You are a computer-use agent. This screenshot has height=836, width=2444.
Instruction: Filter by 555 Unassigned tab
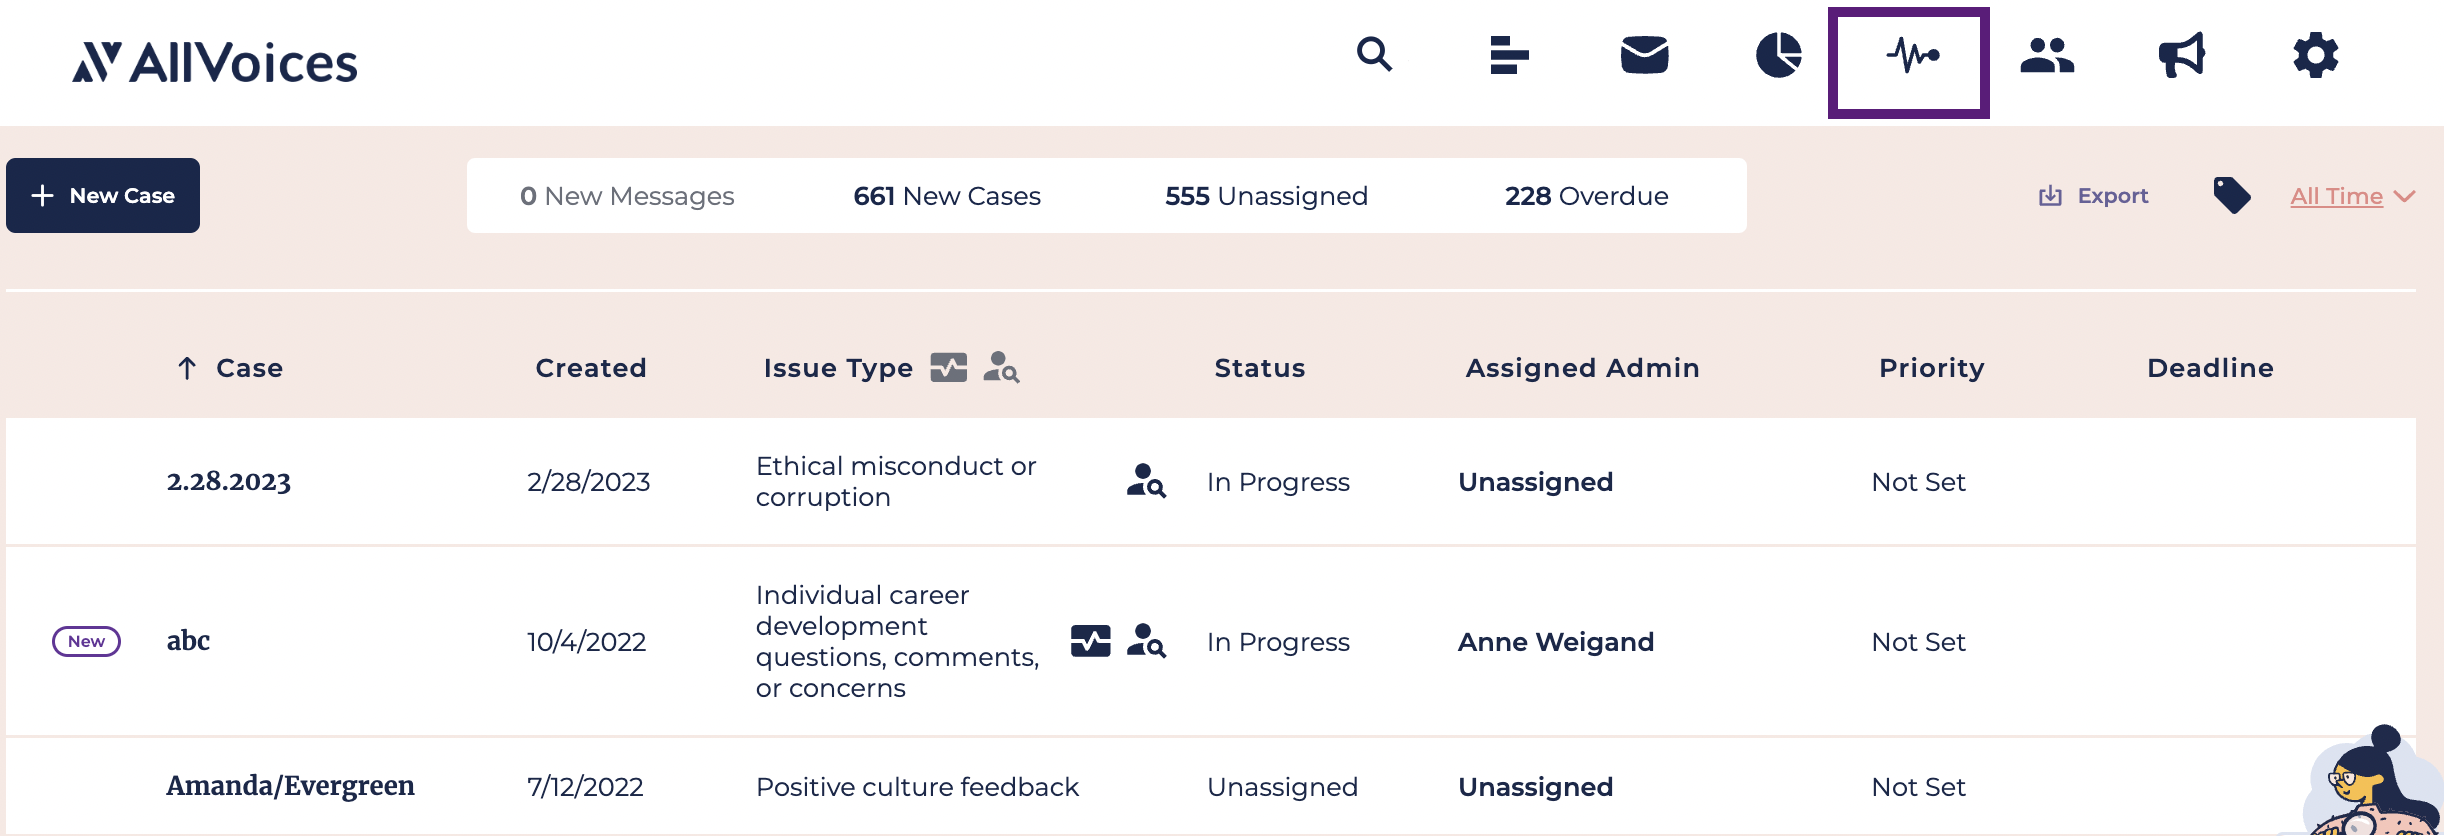(1266, 196)
